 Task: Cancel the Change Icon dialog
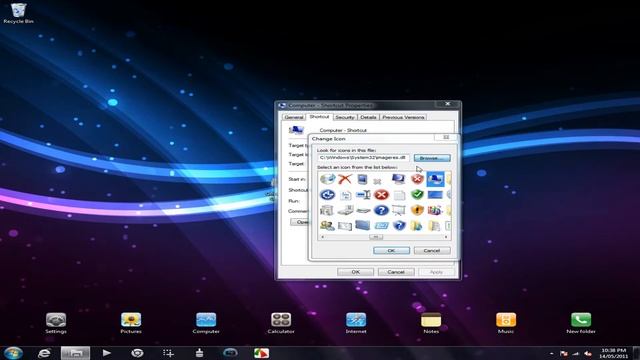[432, 251]
